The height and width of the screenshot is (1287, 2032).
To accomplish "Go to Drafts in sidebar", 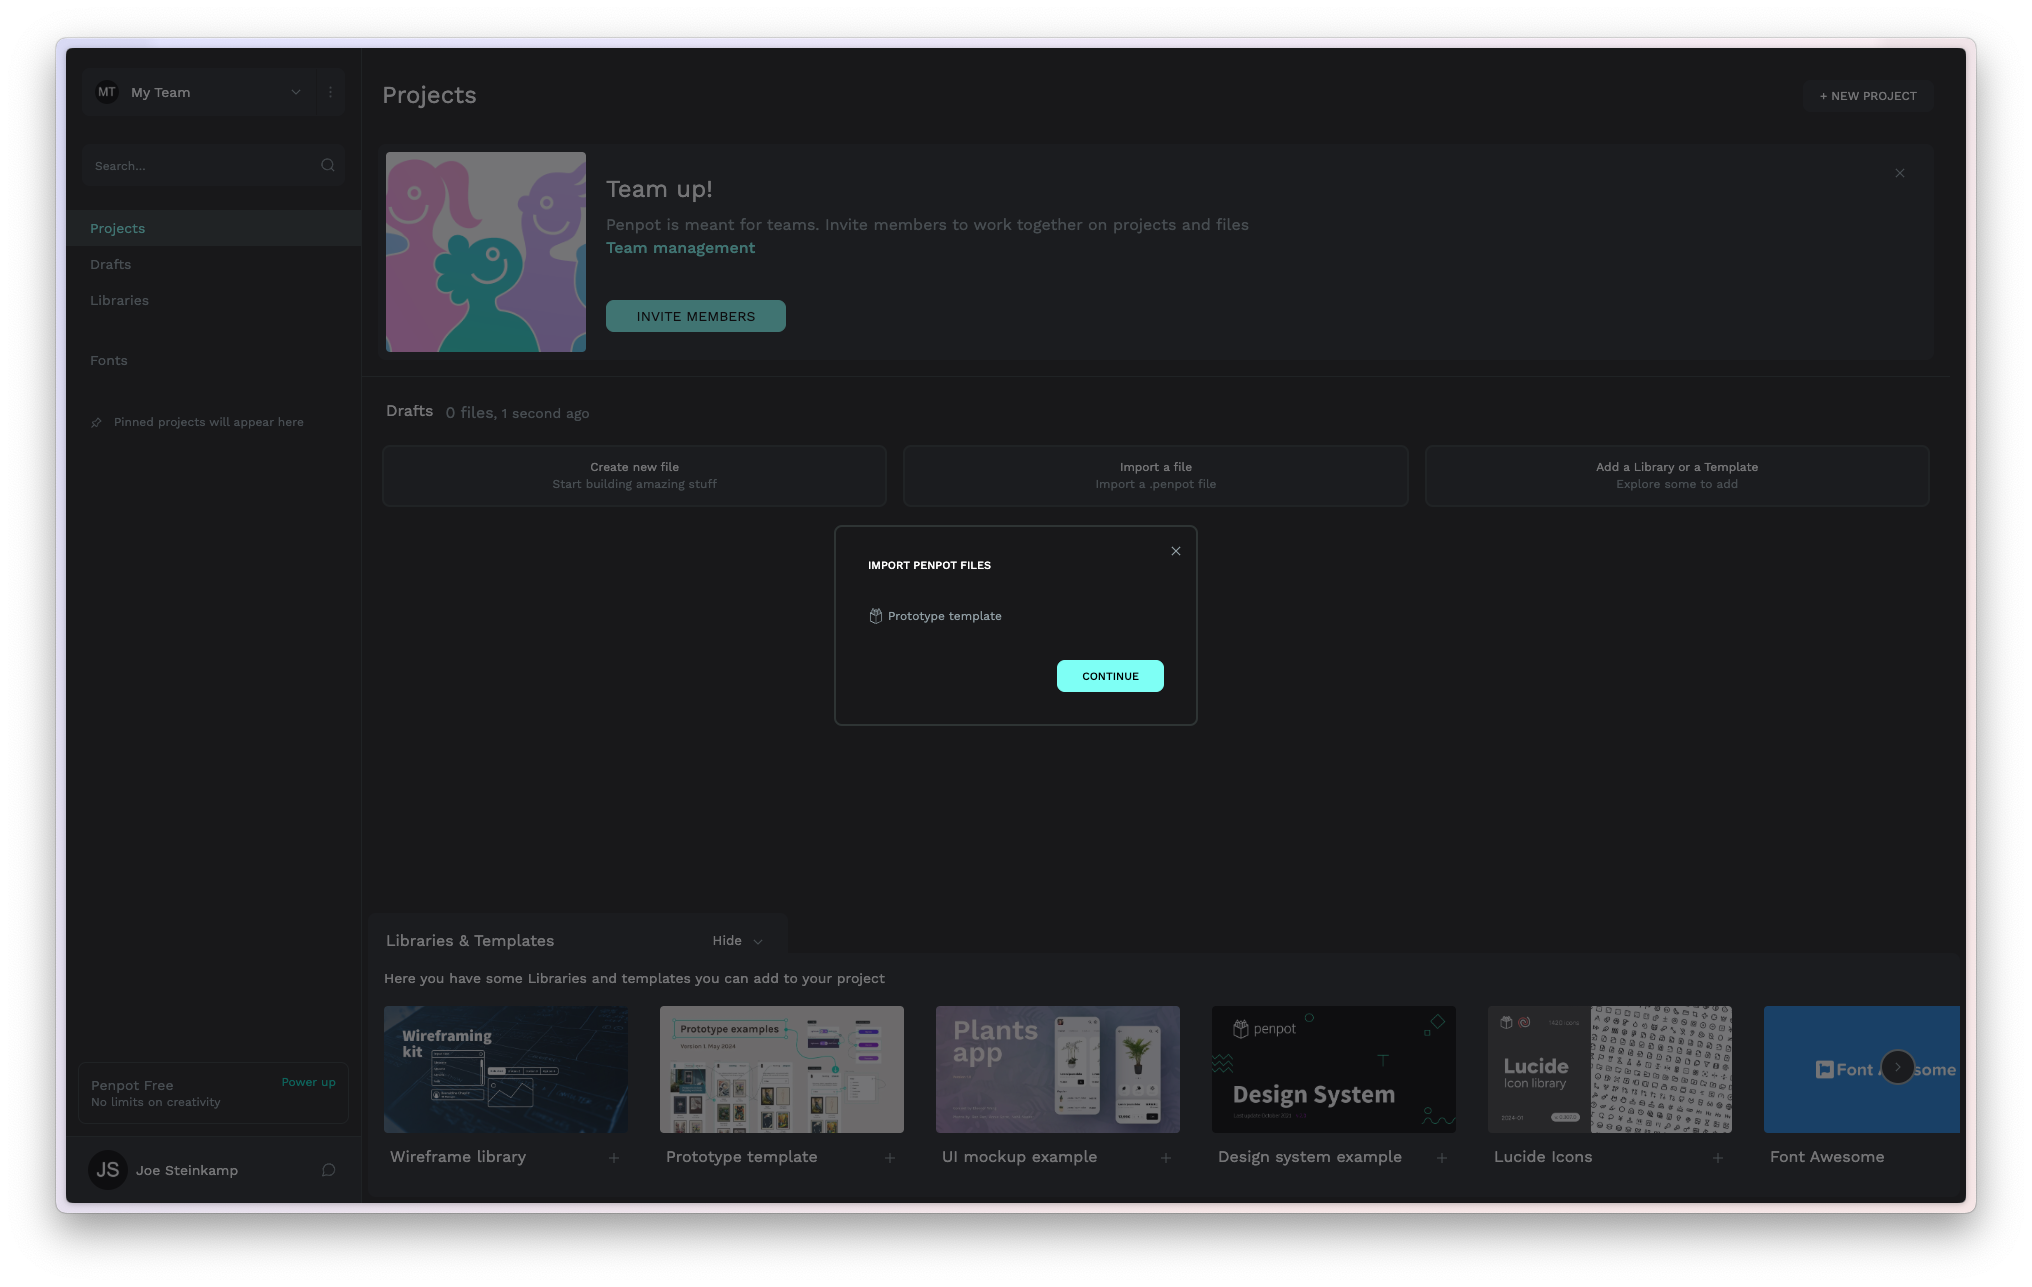I will [x=111, y=264].
